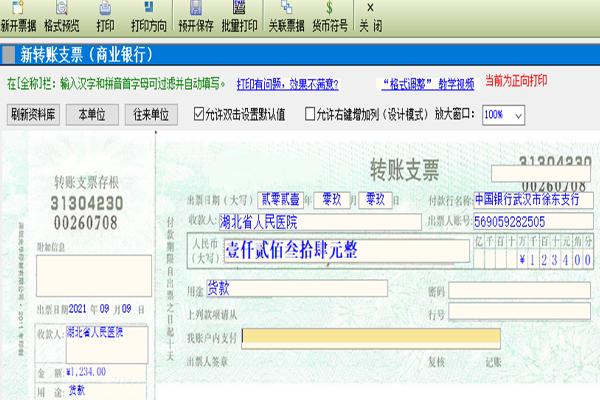Click the yellow 我账户内支付 field
Viewport: 600px width, 400px height.
(x=371, y=338)
